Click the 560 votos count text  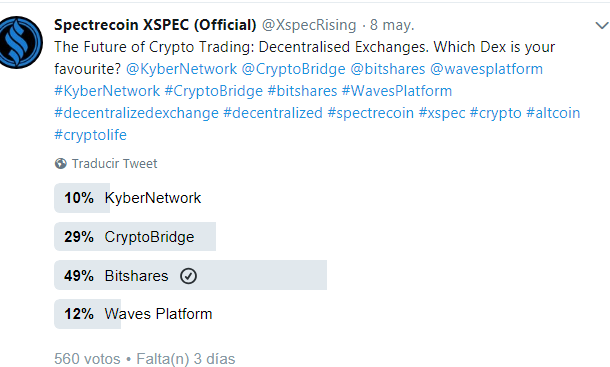pyautogui.click(x=87, y=359)
